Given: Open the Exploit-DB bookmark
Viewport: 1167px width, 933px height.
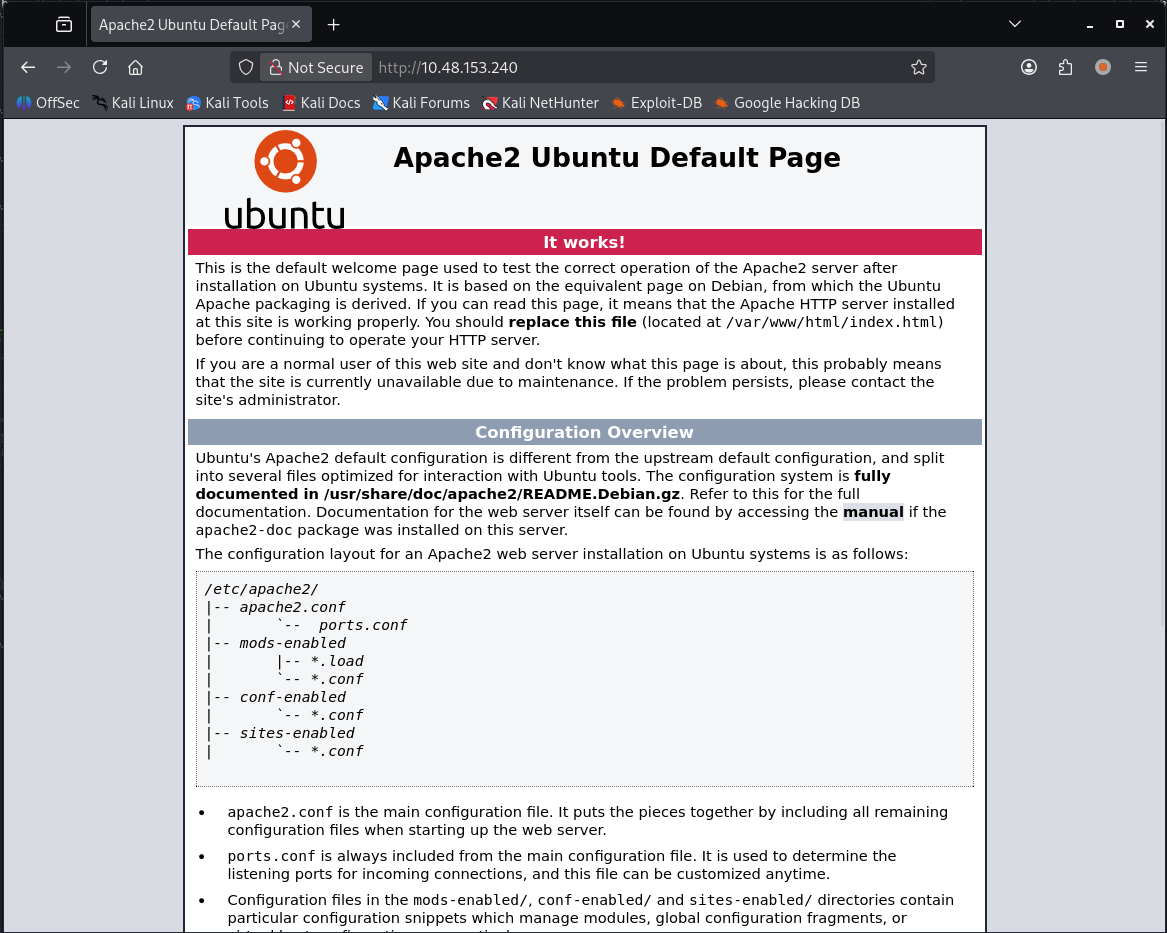Looking at the screenshot, I should (x=656, y=102).
